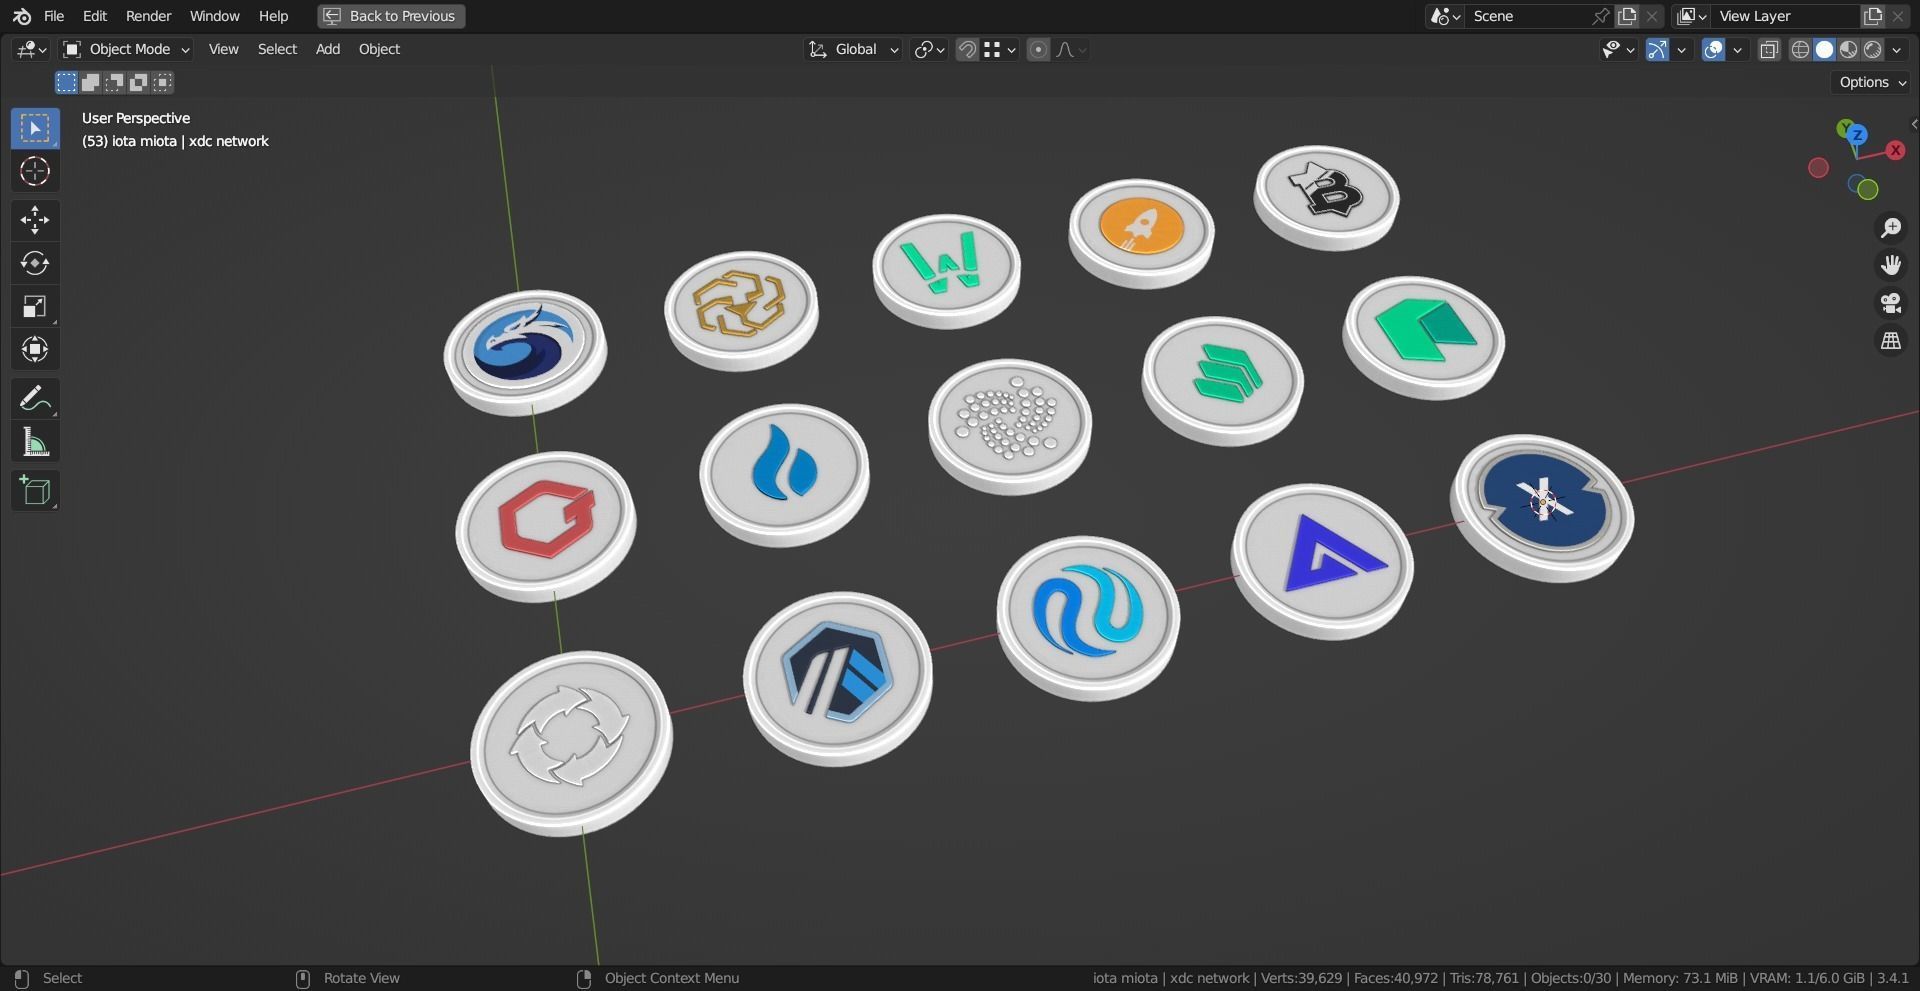Open the Object Mode dropdown
Viewport: 1920px width, 991px height.
[125, 49]
